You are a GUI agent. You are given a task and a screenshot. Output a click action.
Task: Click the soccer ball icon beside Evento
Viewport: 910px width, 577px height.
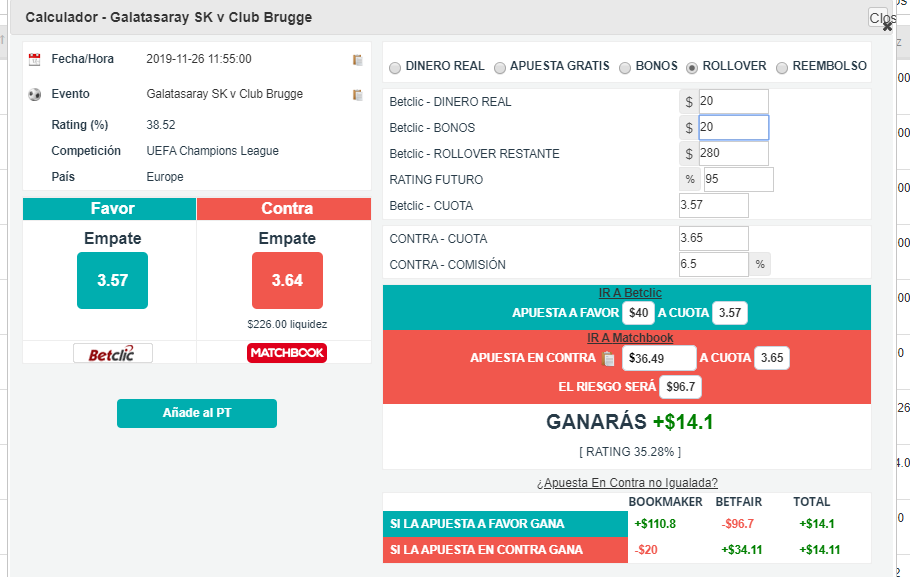coord(35,94)
